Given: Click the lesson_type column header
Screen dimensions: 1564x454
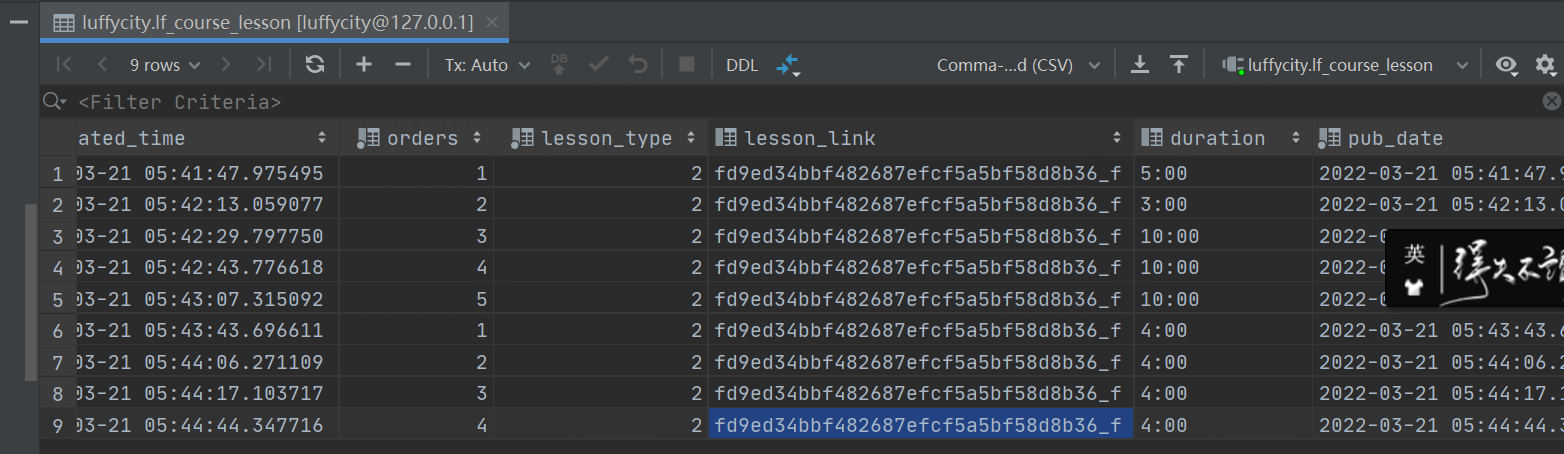Looking at the screenshot, I should point(605,138).
